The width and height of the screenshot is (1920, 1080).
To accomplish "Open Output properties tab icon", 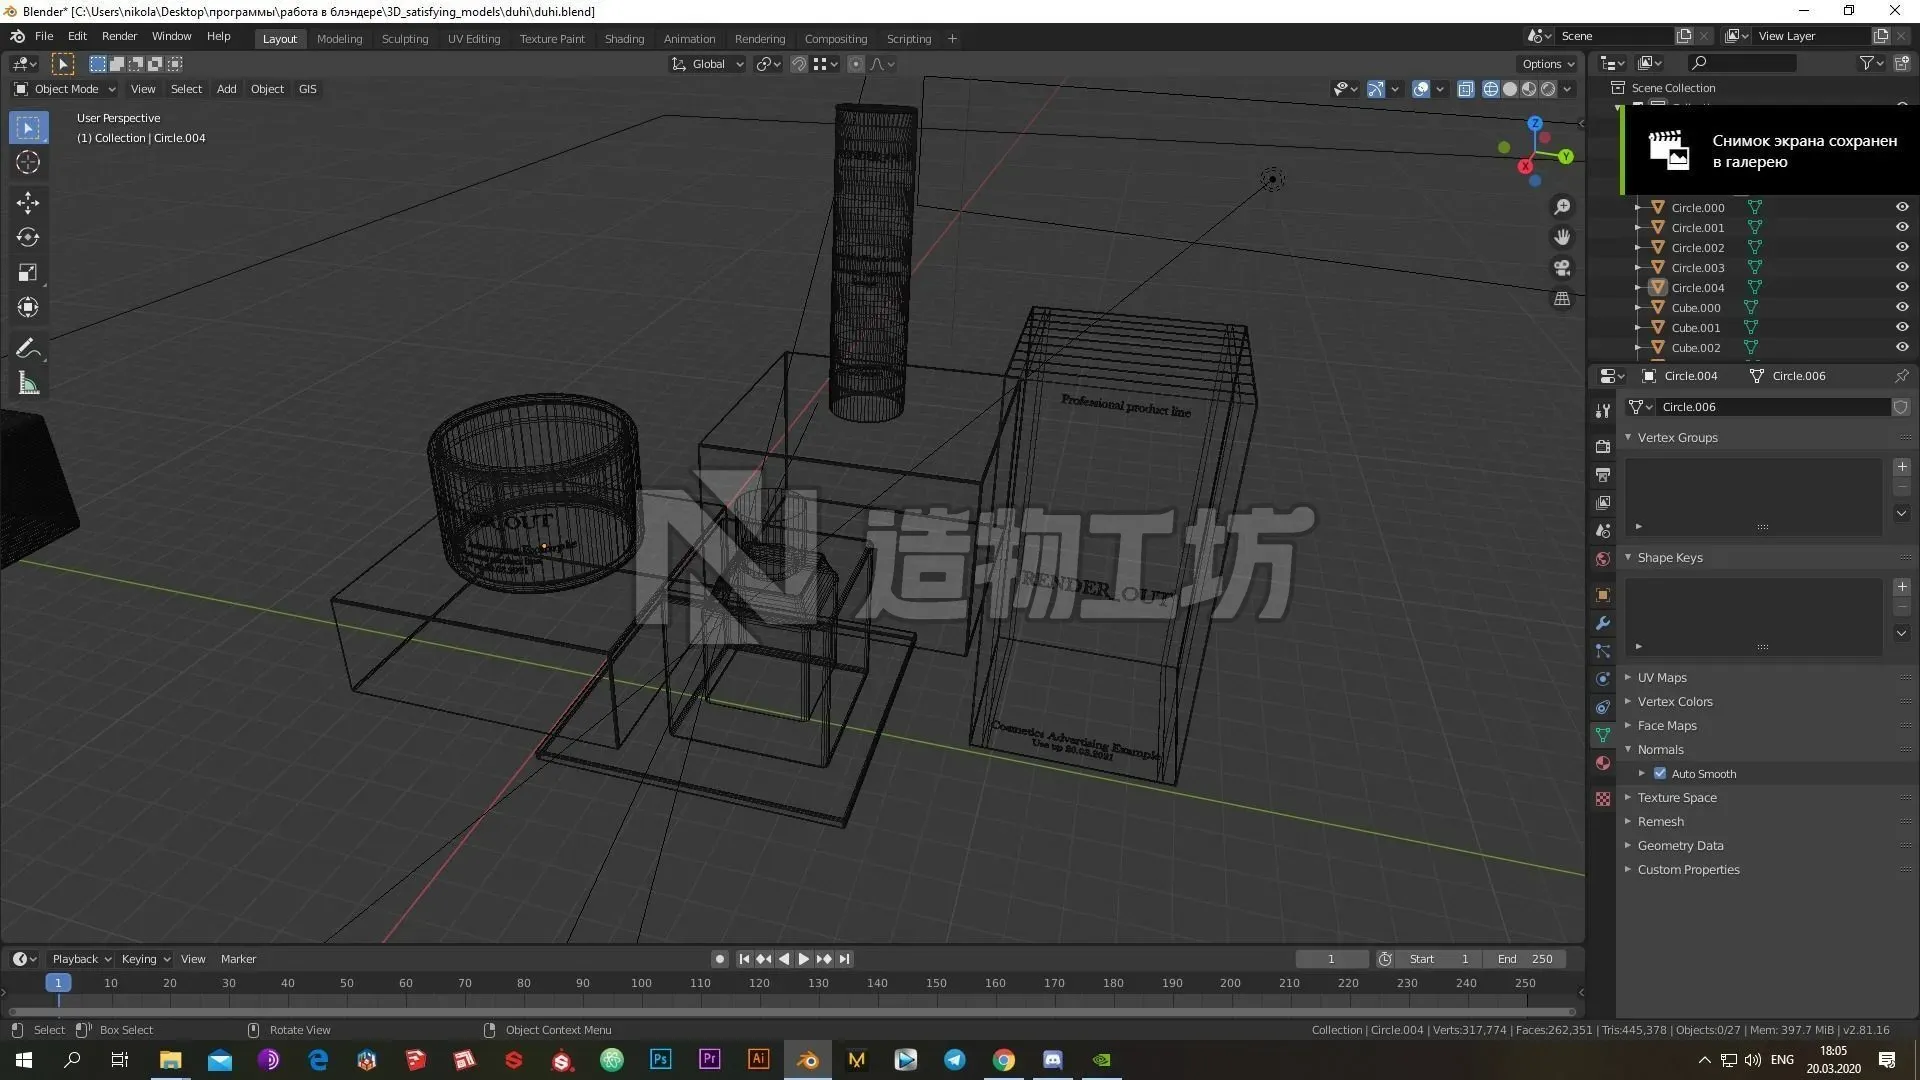I will point(1603,475).
